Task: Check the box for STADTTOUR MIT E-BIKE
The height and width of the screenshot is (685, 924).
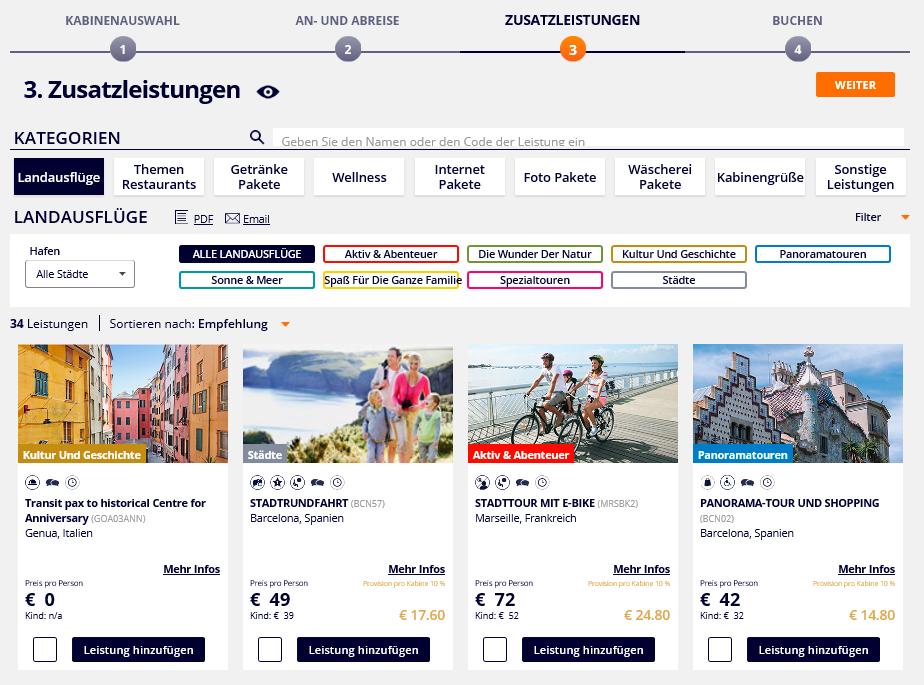Action: 495,650
